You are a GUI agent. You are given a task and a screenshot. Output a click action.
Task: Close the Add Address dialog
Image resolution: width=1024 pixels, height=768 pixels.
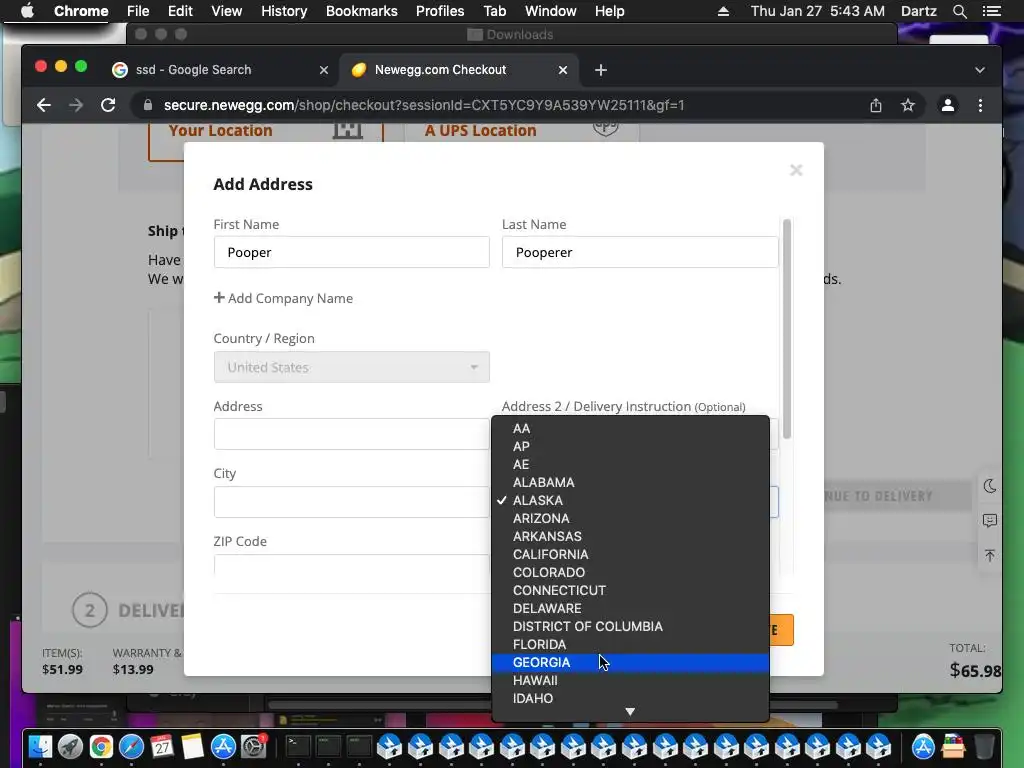[x=796, y=170]
